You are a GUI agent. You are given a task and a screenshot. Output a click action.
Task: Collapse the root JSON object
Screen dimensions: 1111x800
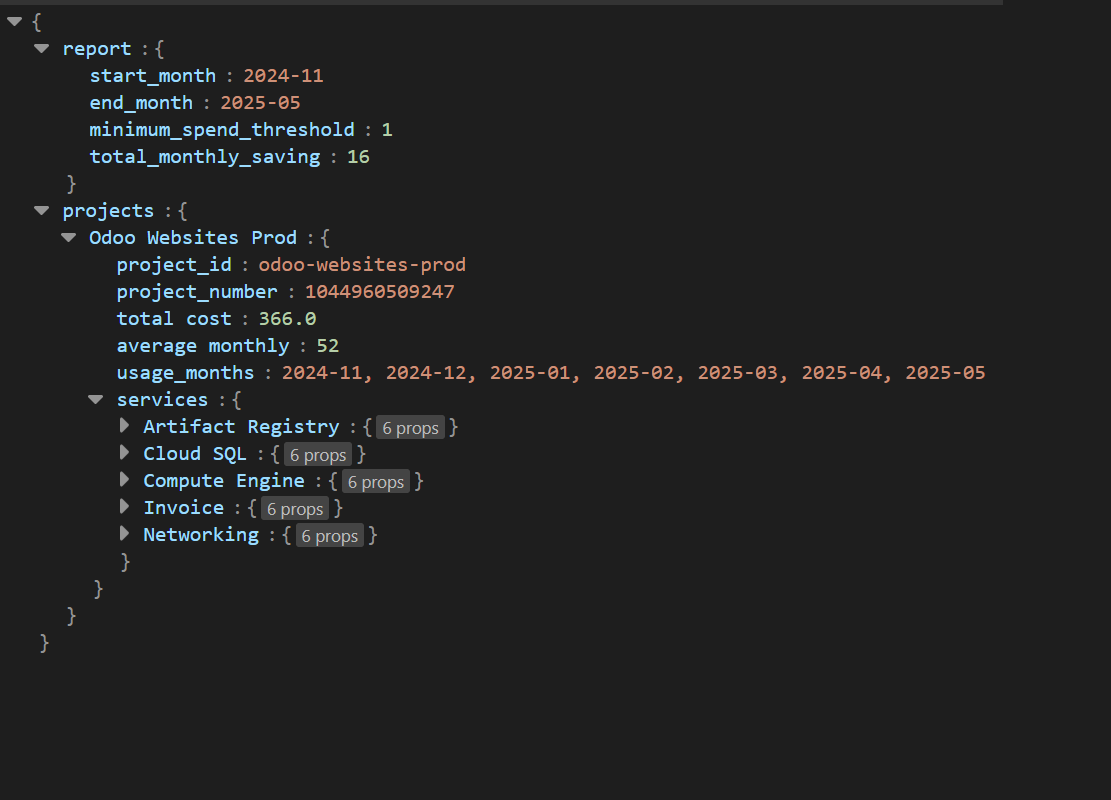click(14, 21)
